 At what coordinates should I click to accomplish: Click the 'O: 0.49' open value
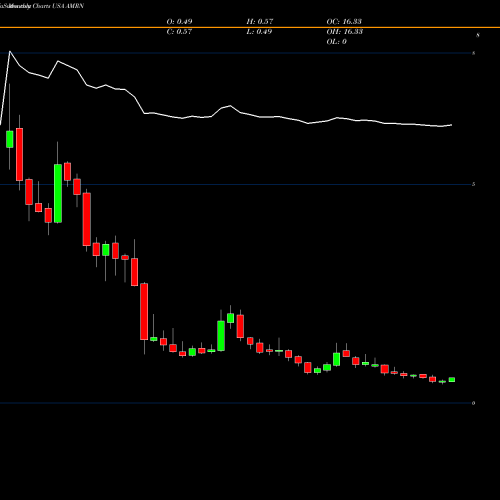179,22
